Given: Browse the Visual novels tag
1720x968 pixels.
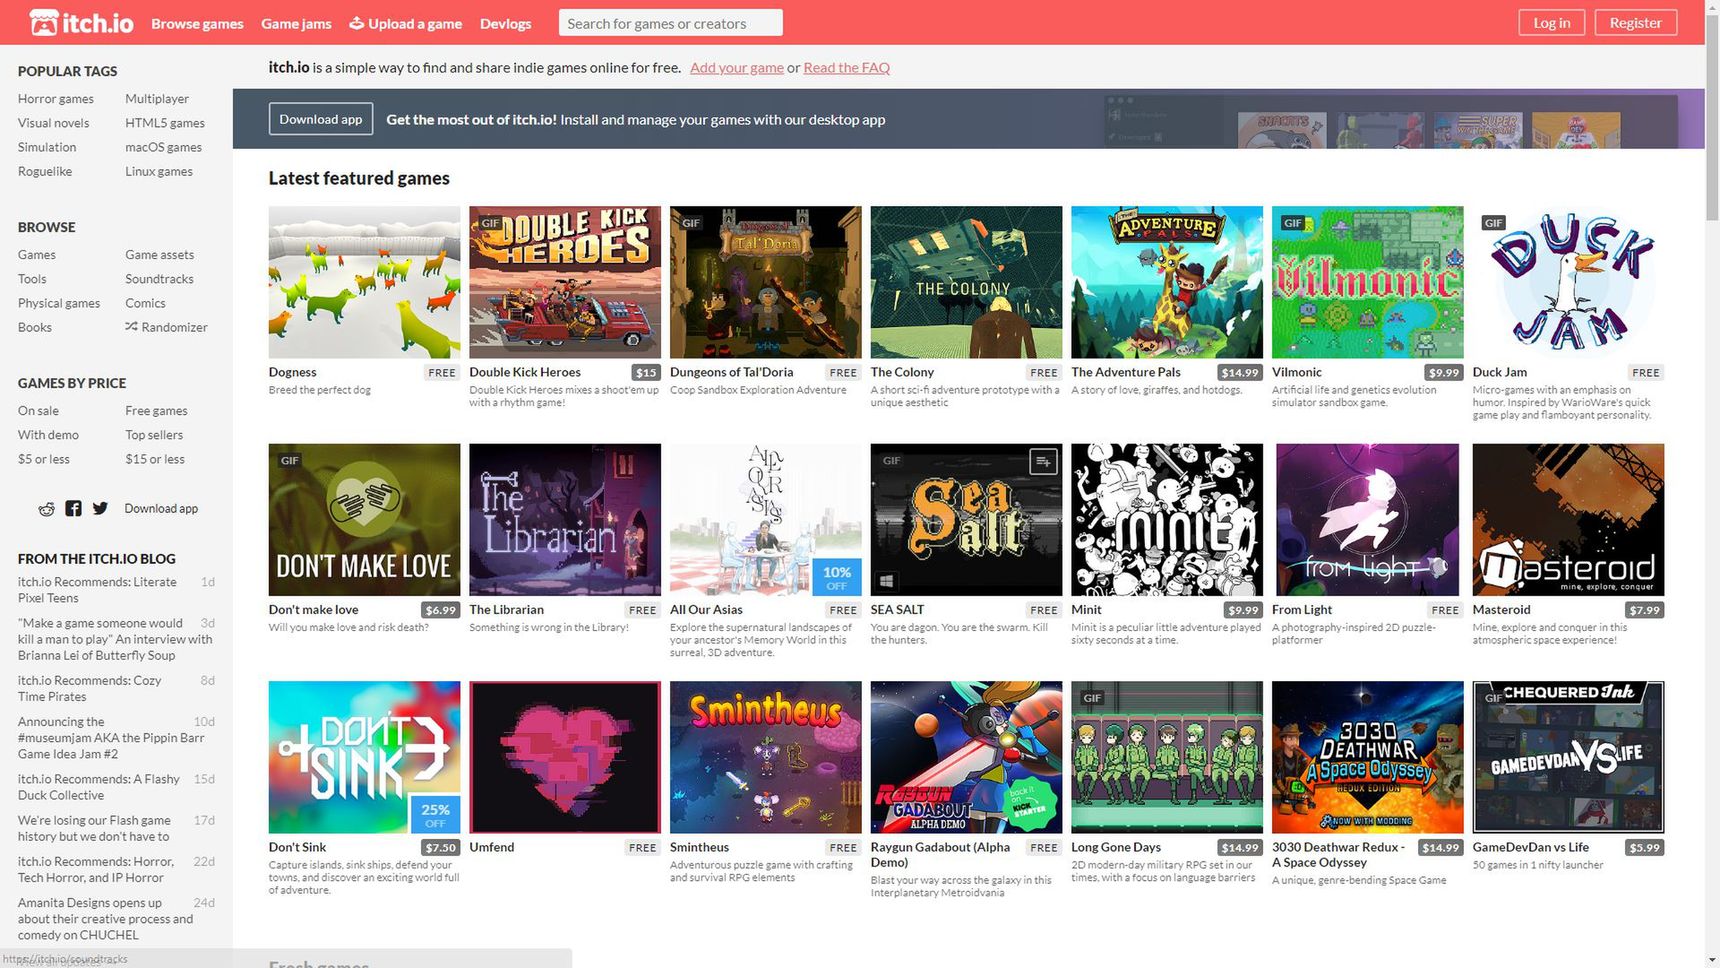Looking at the screenshot, I should 53,123.
